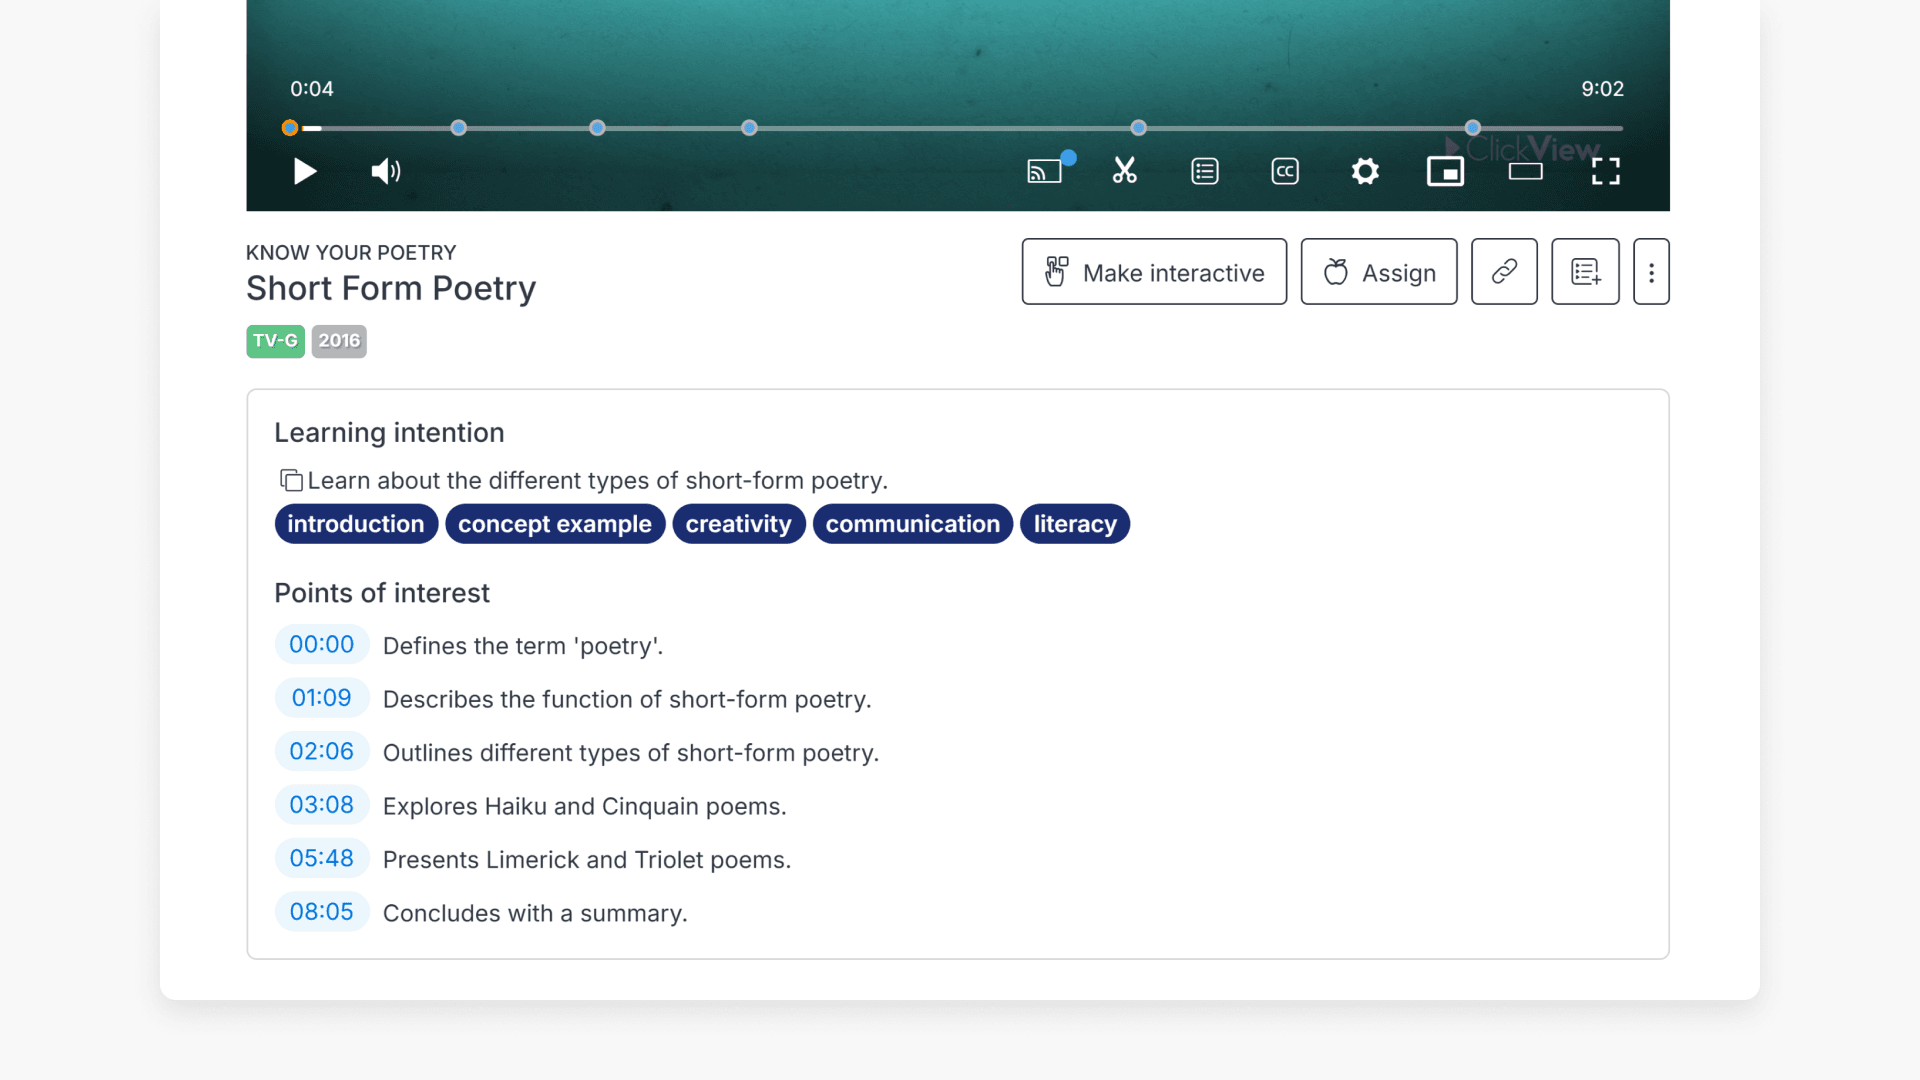
Task: Toggle closed captions
Action: 1285,172
